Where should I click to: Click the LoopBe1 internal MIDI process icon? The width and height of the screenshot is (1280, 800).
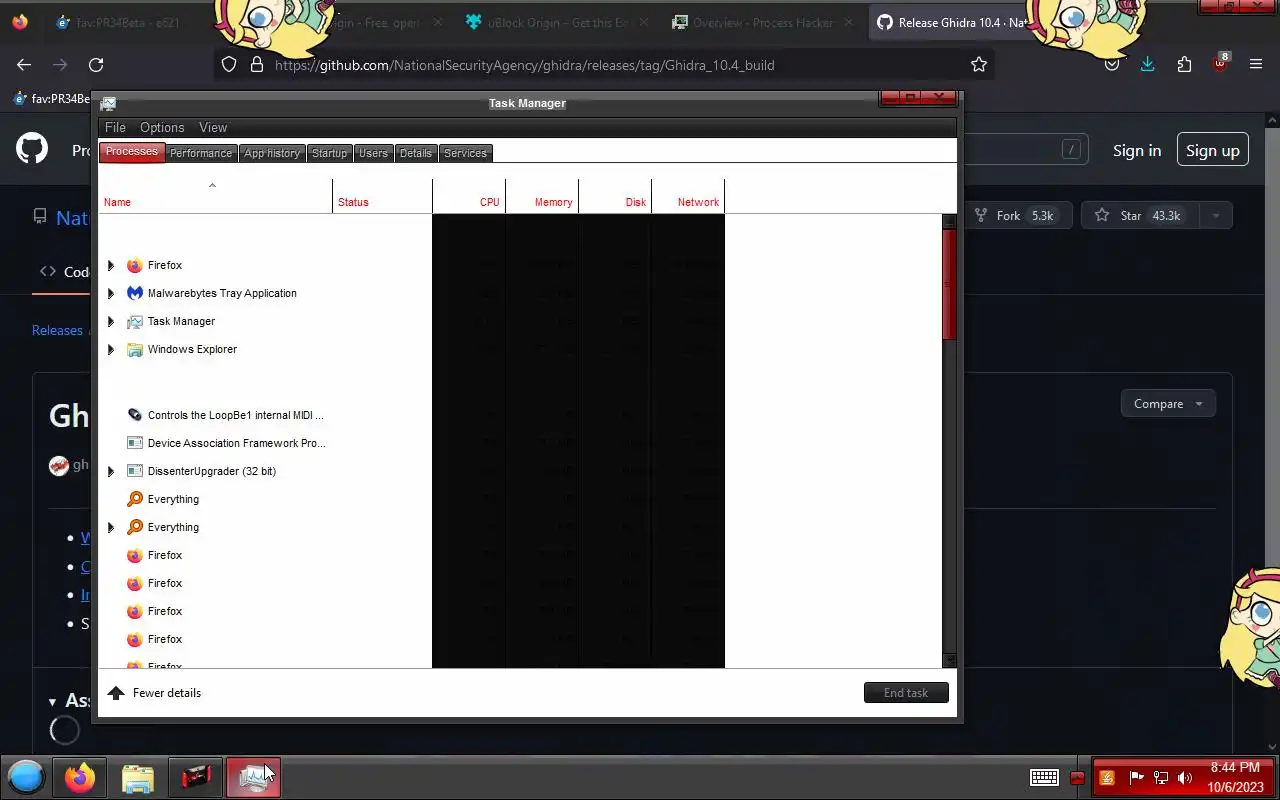tap(135, 415)
